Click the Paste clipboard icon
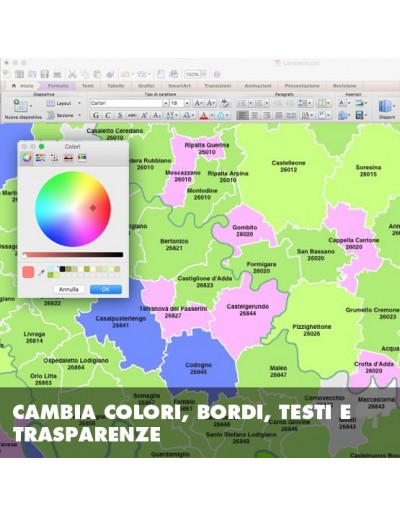The height and width of the screenshot is (517, 400). [x=97, y=74]
